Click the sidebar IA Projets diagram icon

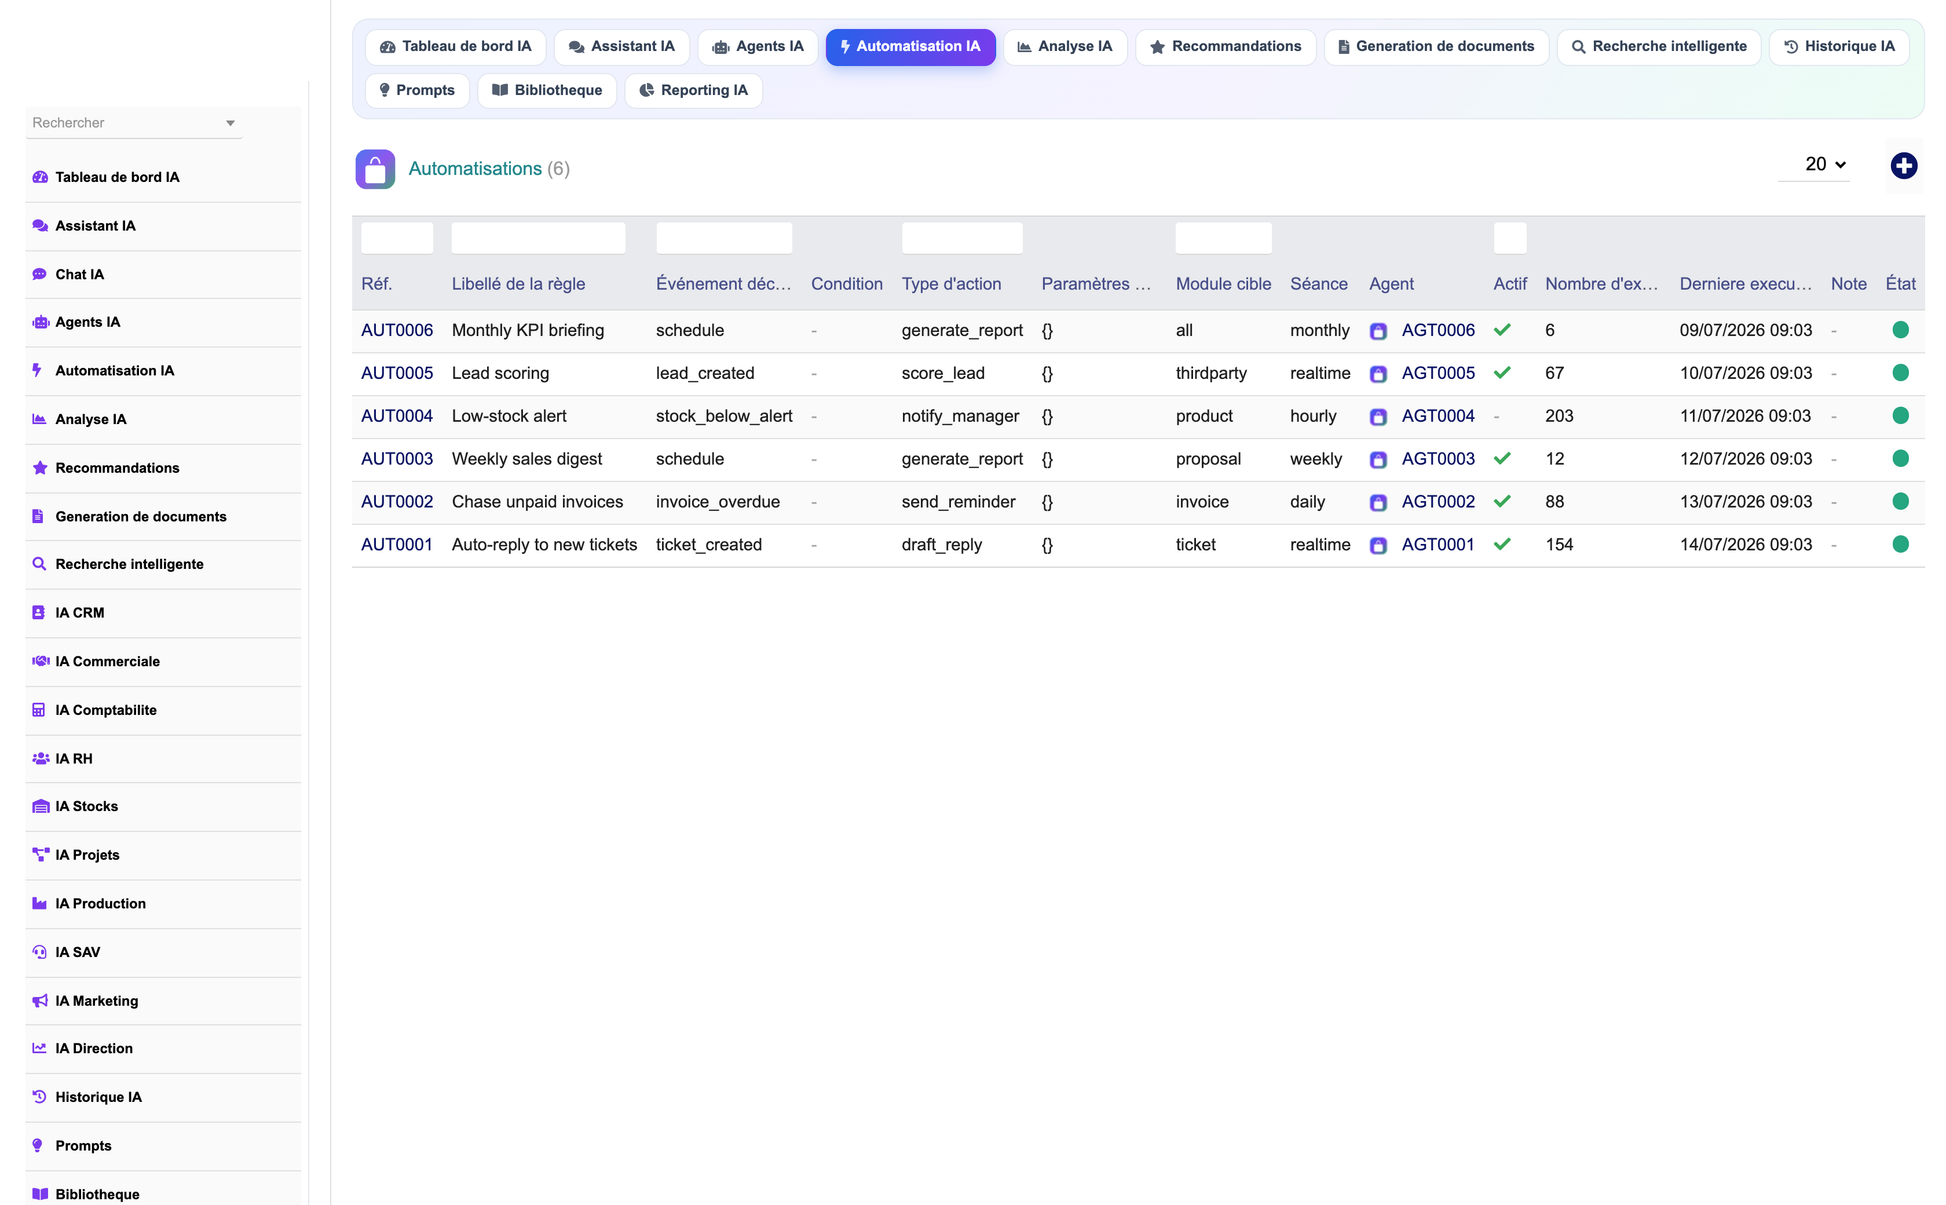pyautogui.click(x=40, y=855)
